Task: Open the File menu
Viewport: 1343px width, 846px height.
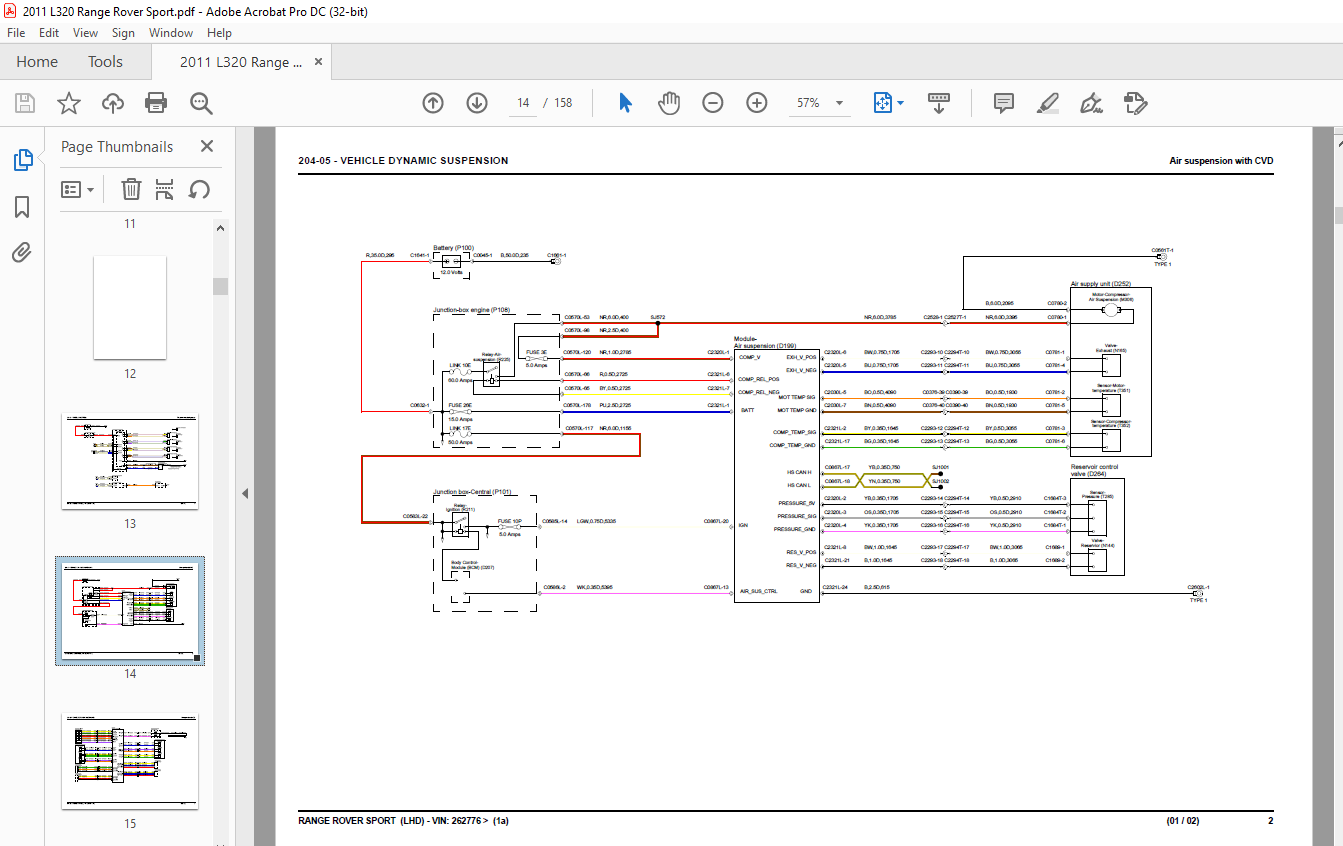Action: tap(16, 33)
